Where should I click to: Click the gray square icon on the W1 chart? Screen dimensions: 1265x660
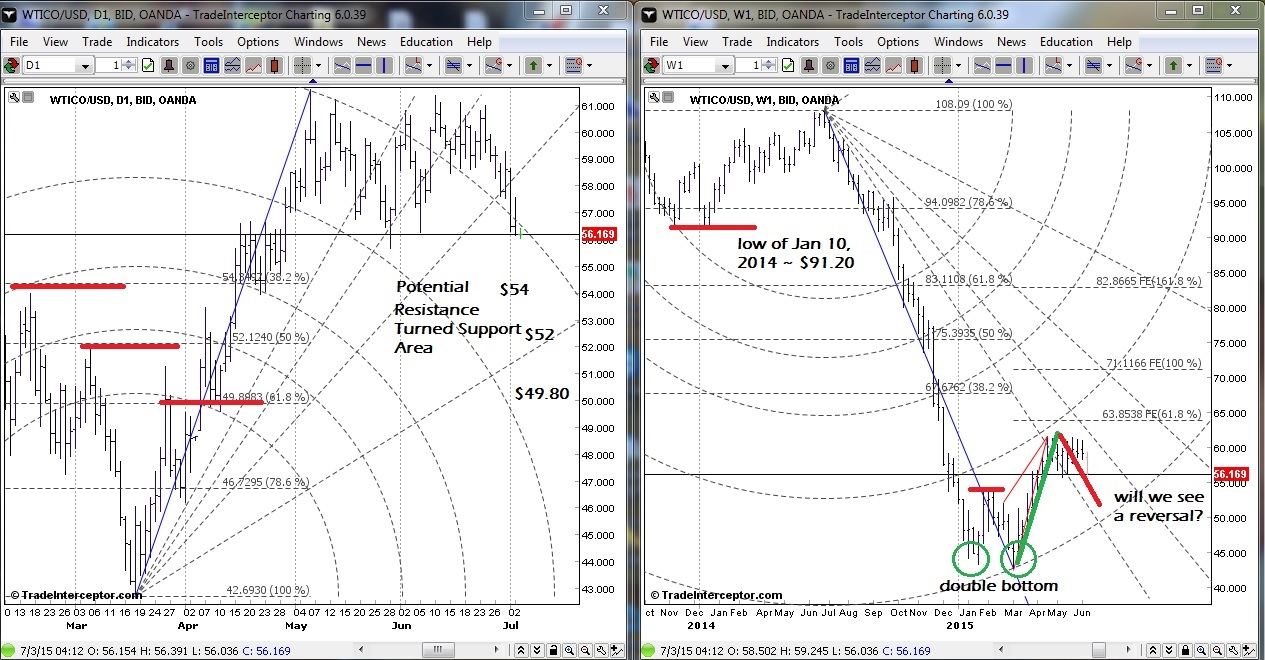(x=667, y=98)
